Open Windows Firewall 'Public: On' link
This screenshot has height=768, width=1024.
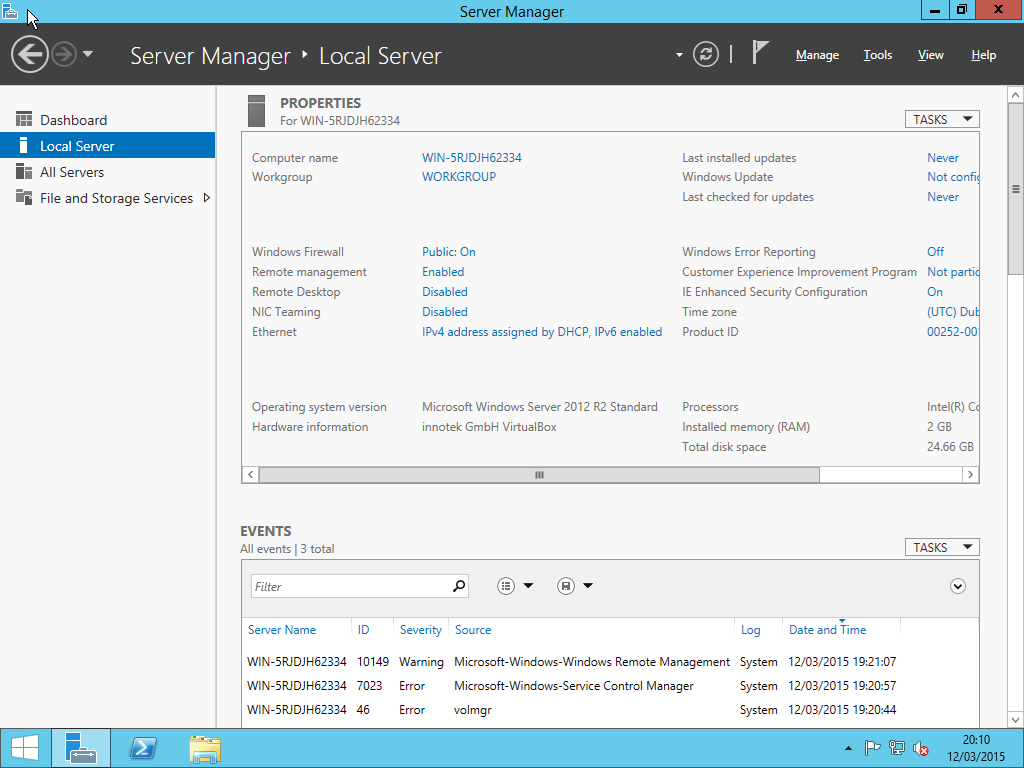(449, 251)
